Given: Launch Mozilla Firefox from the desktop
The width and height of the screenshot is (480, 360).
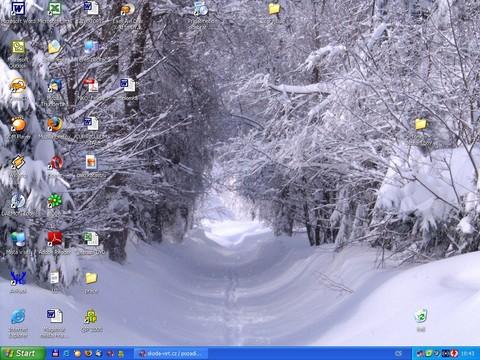Looking at the screenshot, I should point(55,124).
